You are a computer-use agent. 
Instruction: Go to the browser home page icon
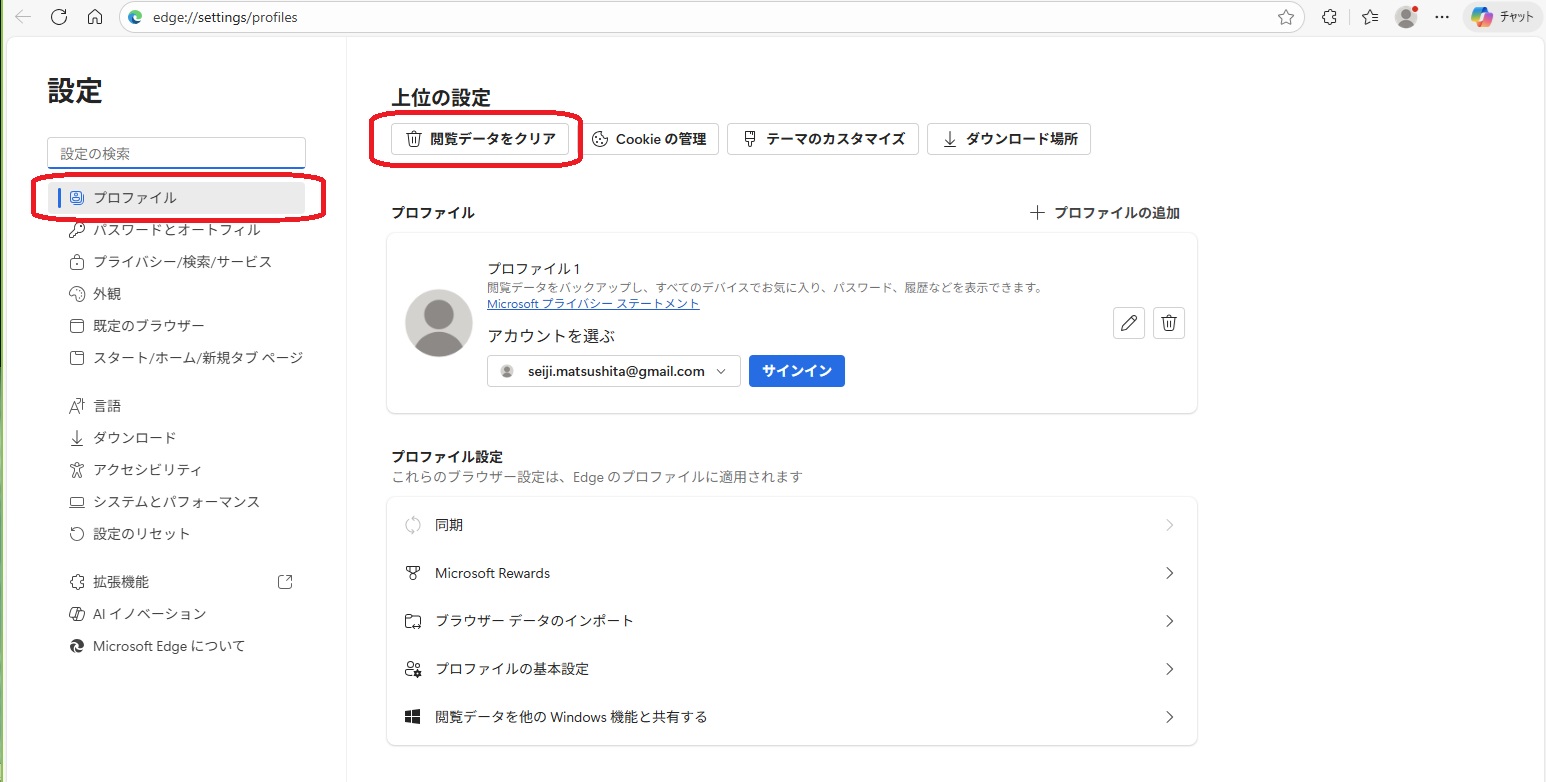click(x=95, y=17)
